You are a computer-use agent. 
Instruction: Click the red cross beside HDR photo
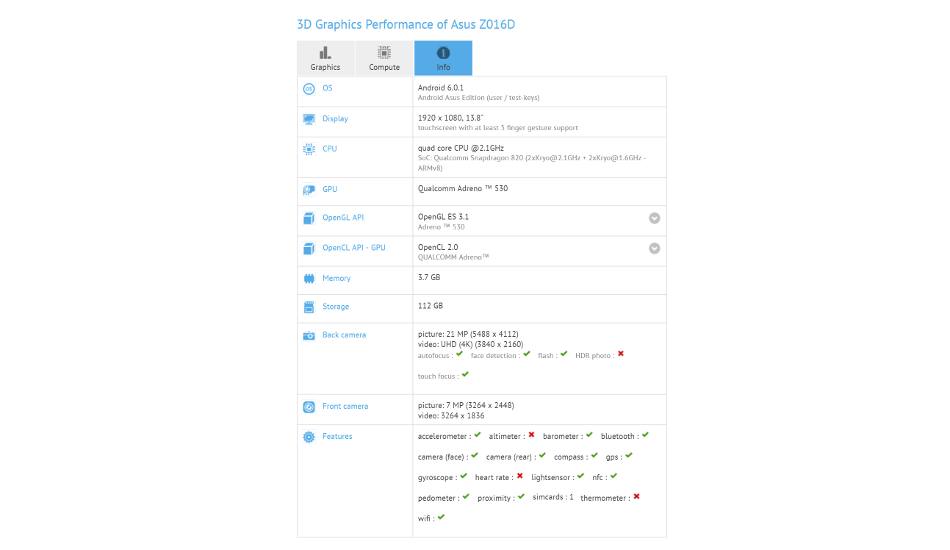tap(620, 354)
